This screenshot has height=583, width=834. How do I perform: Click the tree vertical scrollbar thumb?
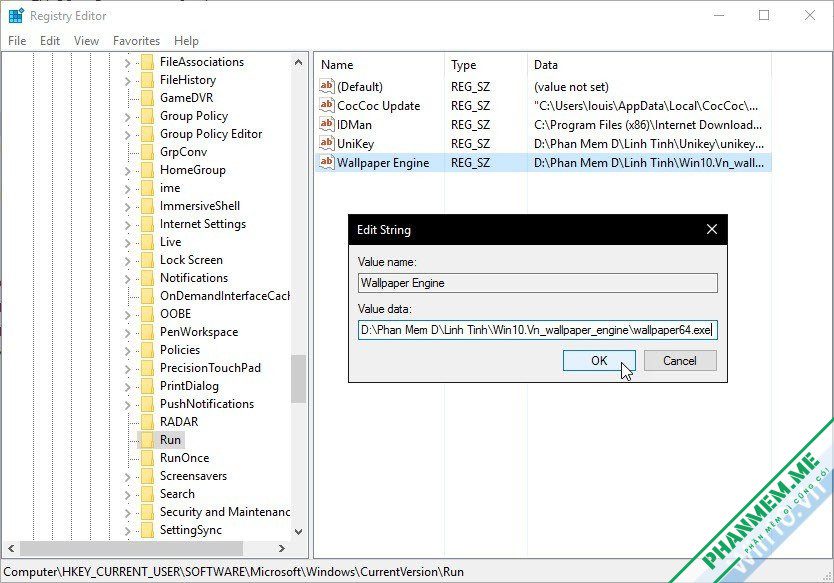(x=298, y=379)
